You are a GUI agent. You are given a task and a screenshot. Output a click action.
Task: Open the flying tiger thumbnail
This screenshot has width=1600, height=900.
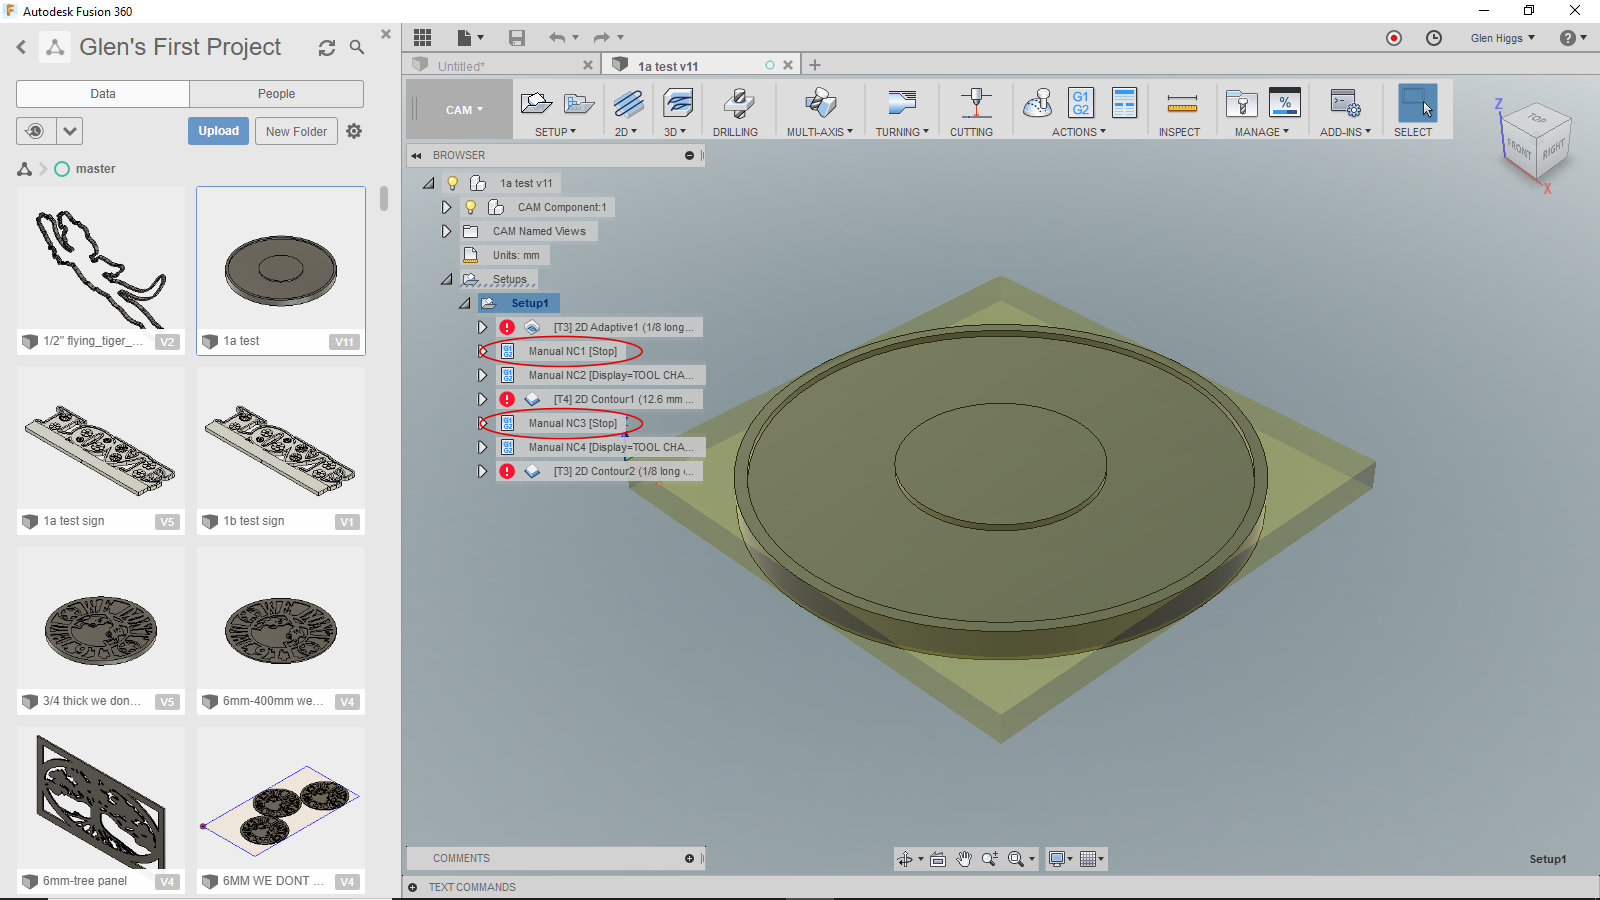pyautogui.click(x=101, y=259)
